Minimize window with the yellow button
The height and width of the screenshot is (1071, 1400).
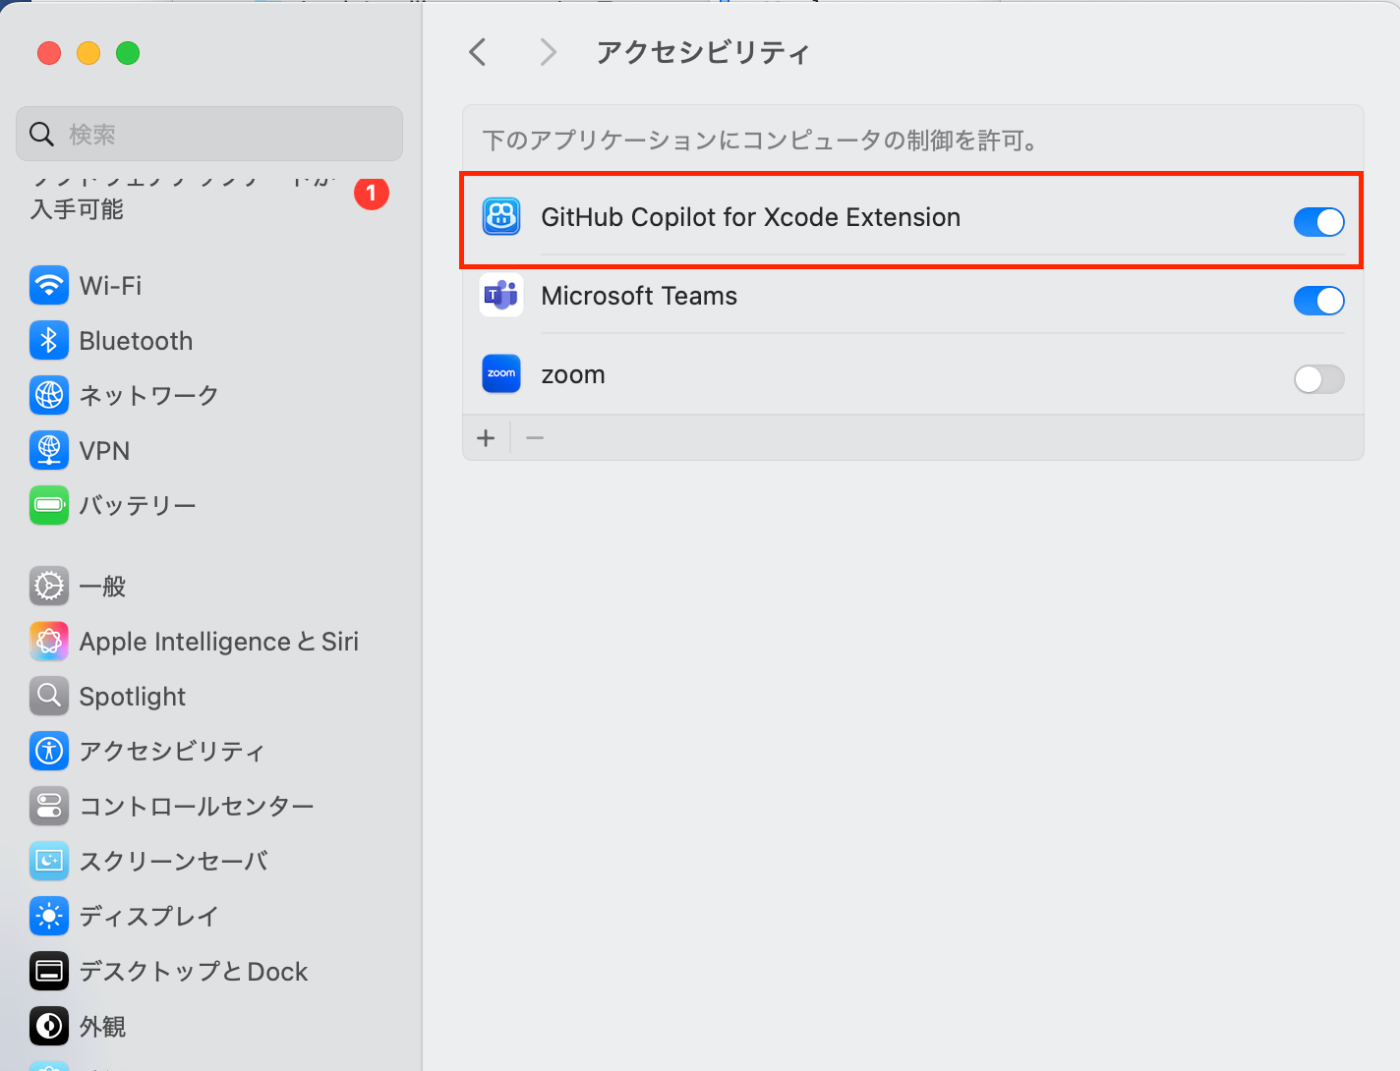click(x=88, y=53)
